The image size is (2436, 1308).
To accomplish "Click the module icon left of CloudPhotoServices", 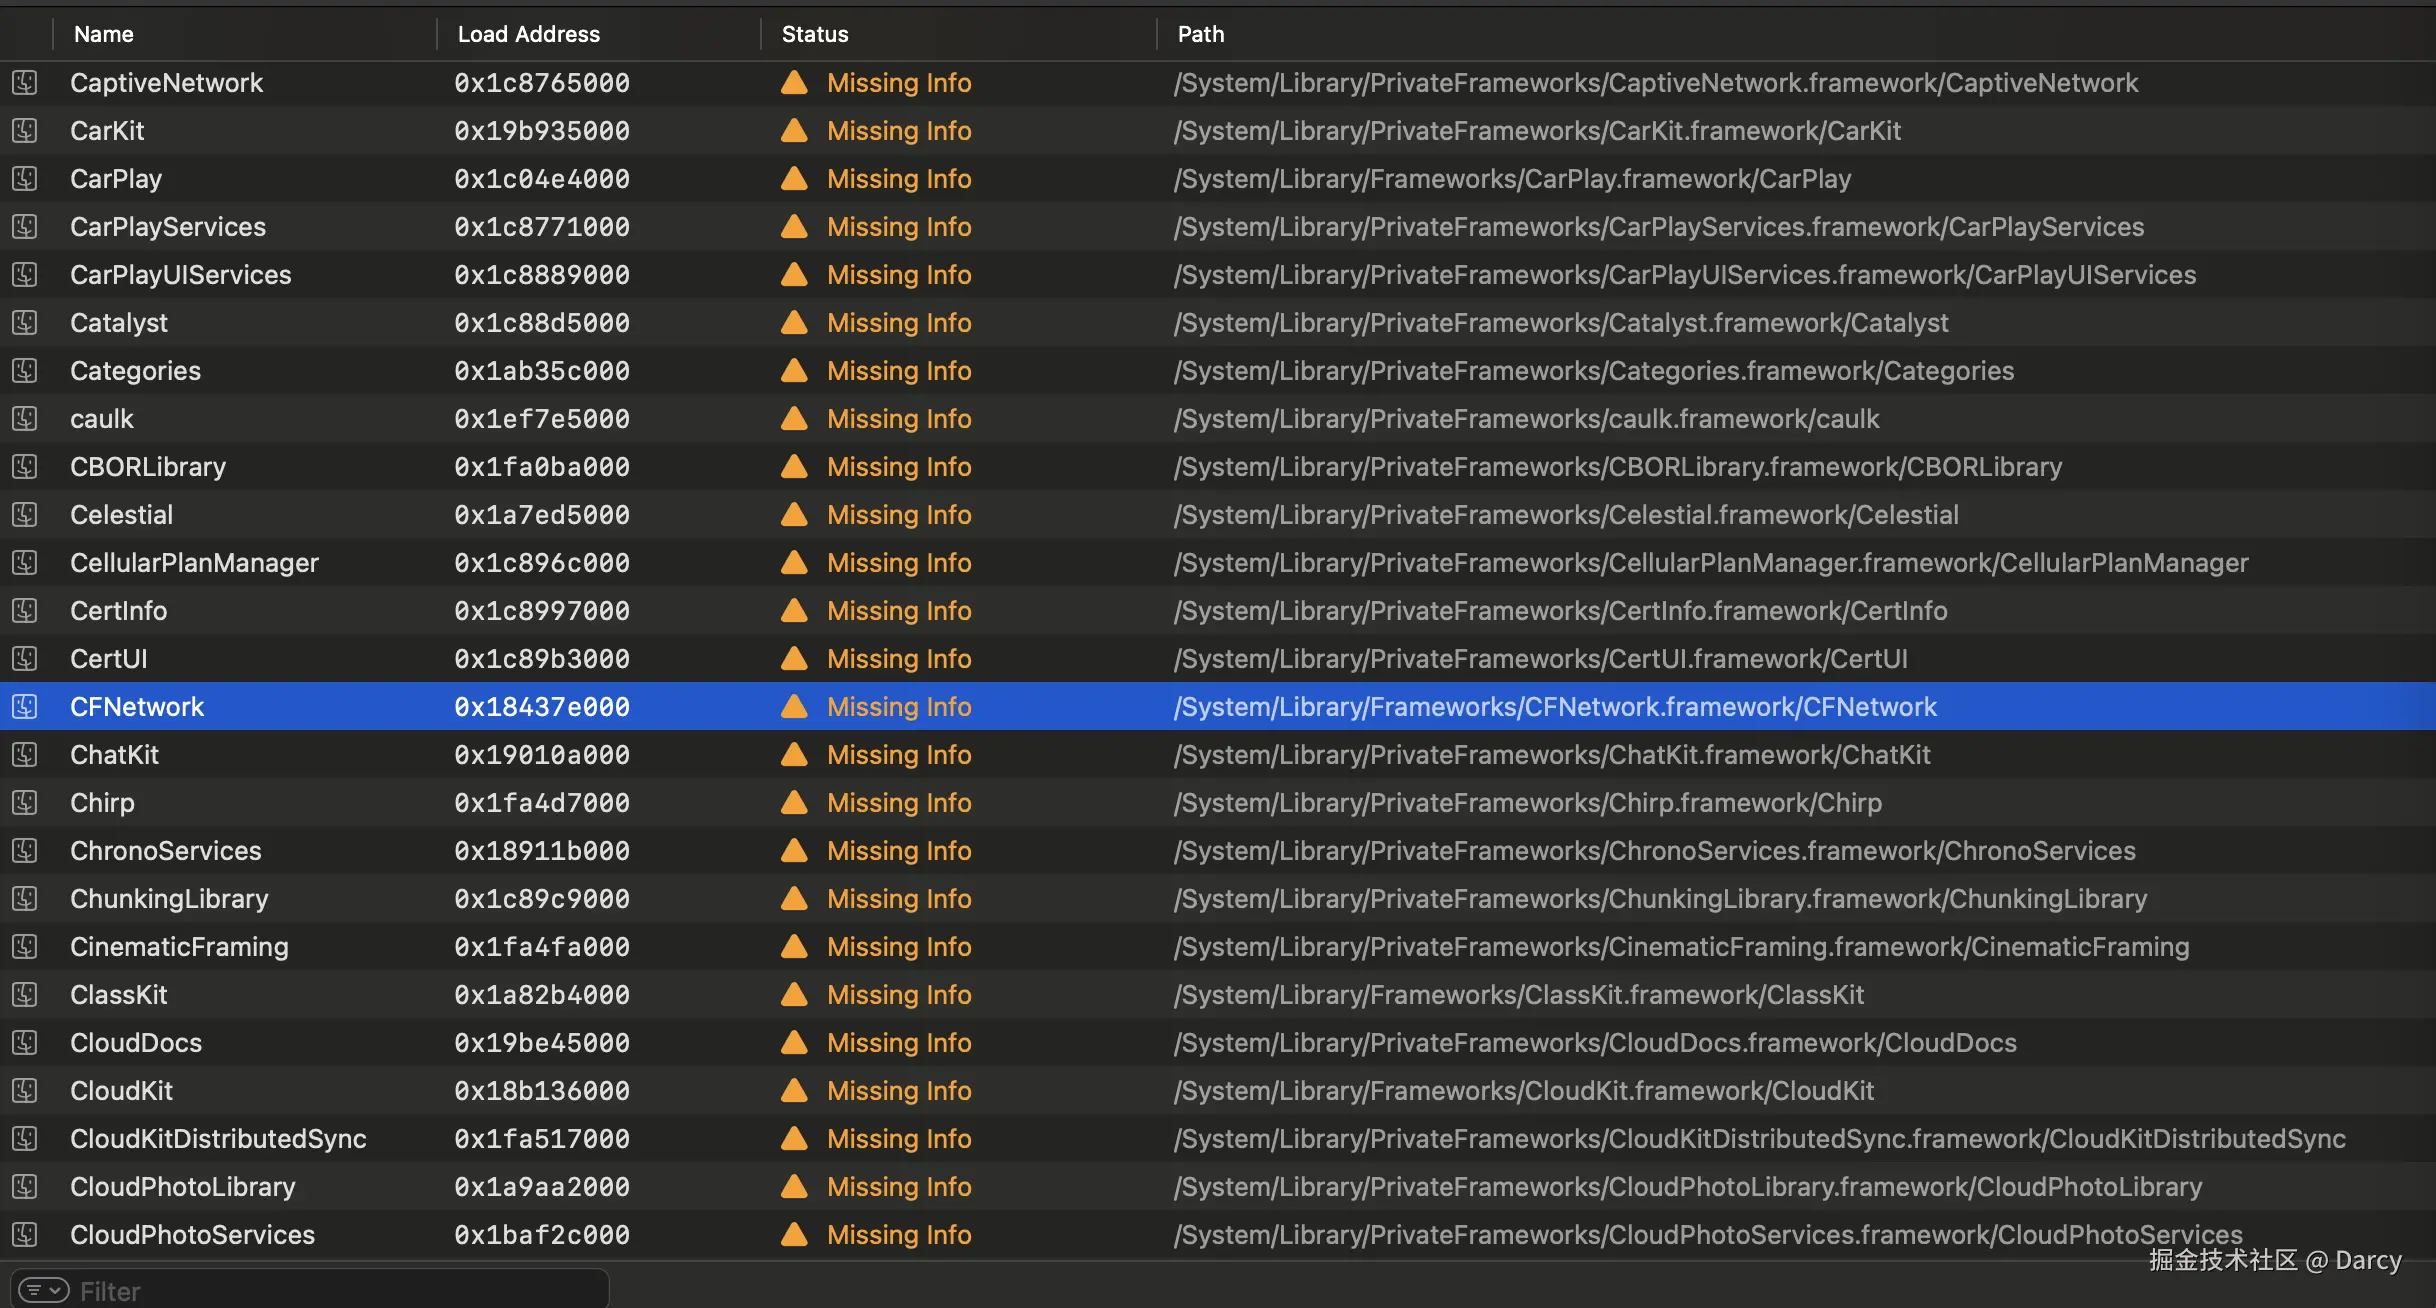I will [25, 1234].
